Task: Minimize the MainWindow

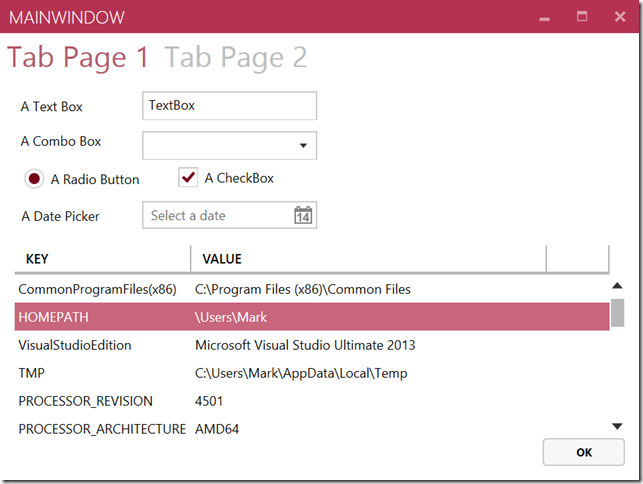Action: (x=545, y=18)
